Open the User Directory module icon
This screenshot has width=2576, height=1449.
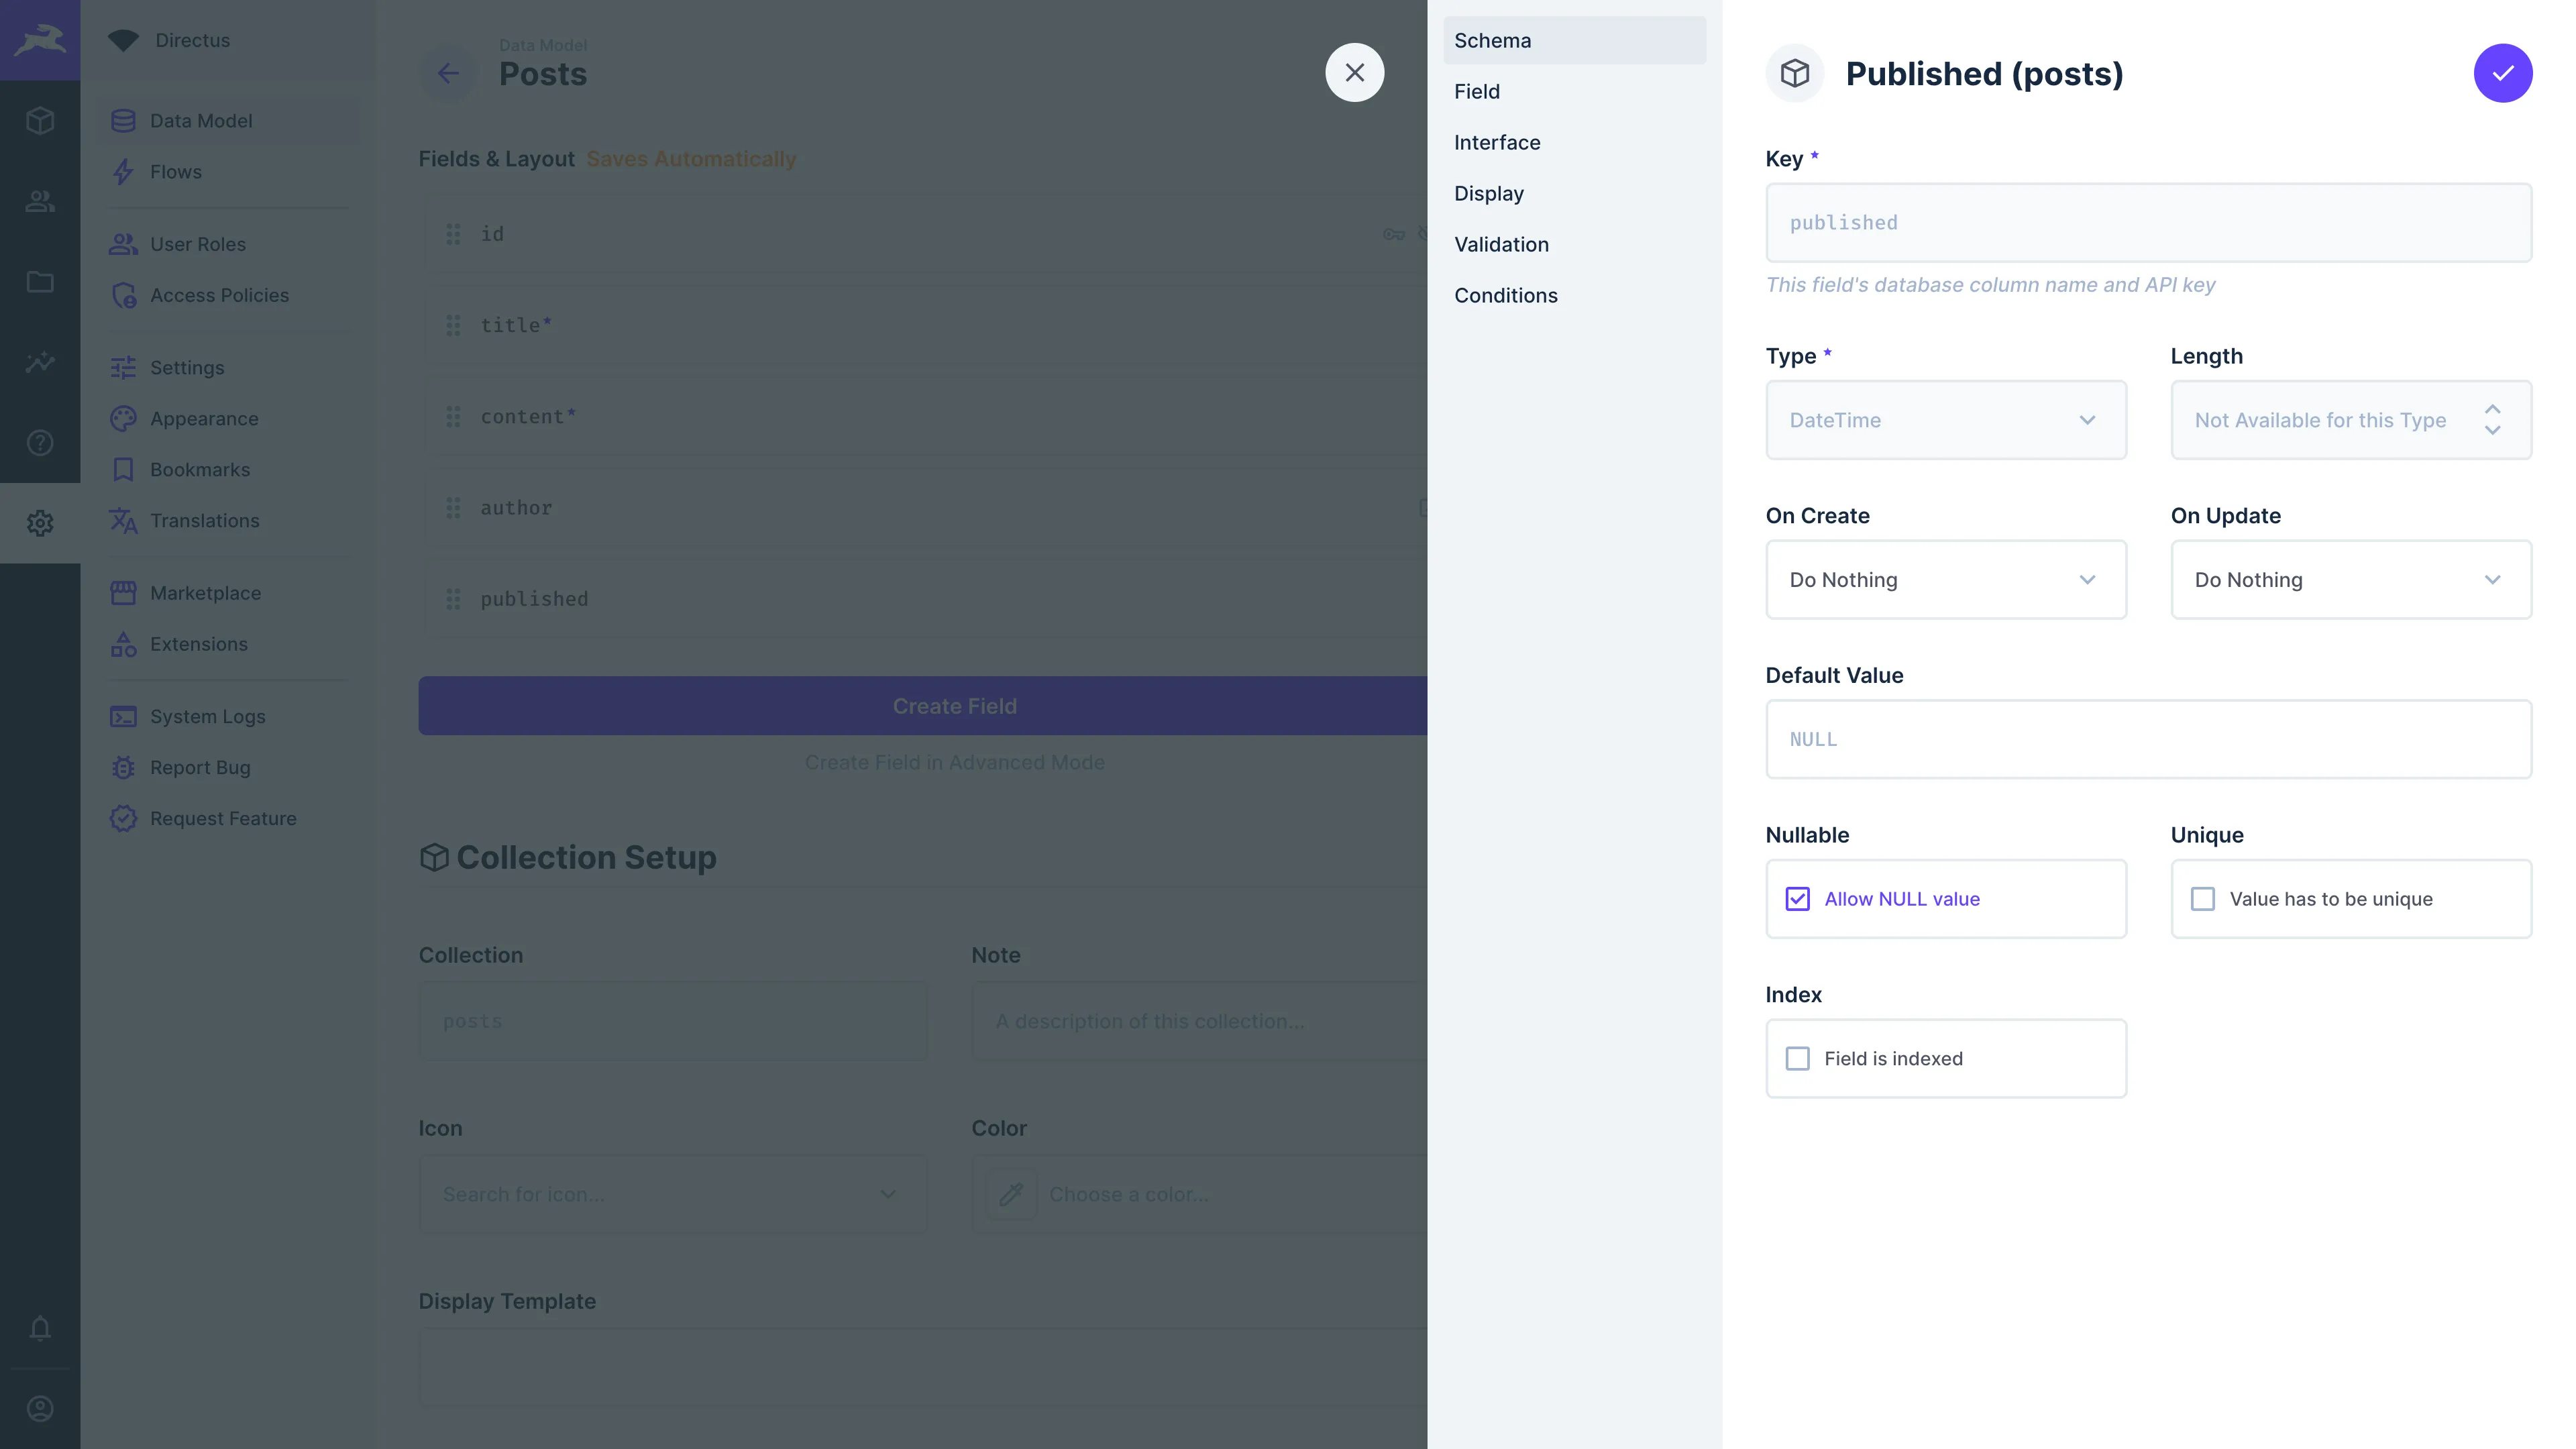[x=40, y=201]
